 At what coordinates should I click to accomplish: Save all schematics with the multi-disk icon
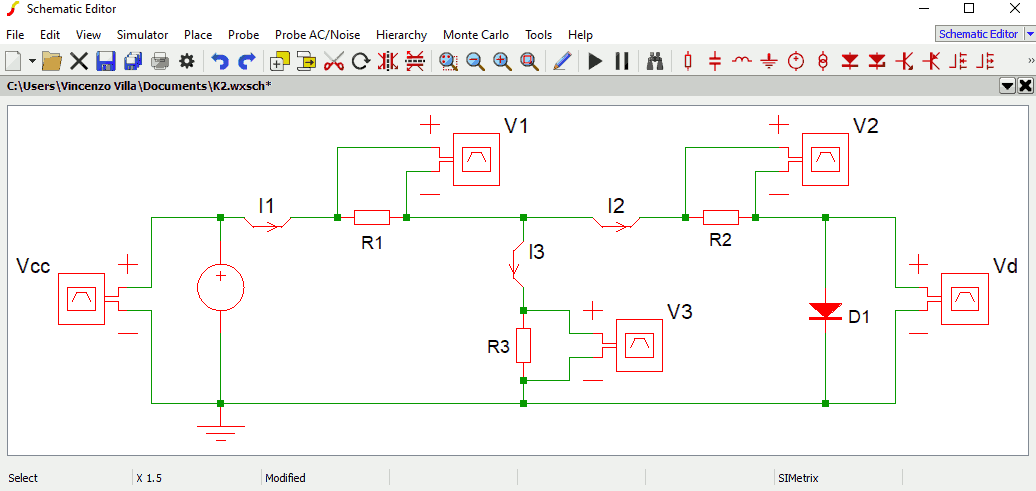pos(133,61)
